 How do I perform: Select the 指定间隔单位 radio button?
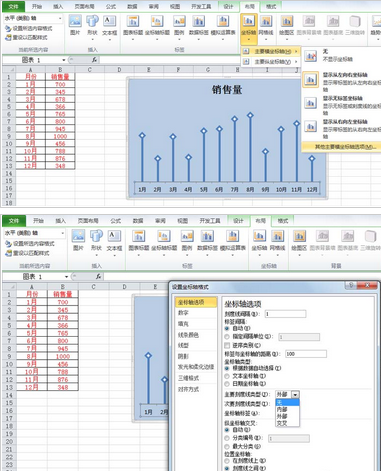[x=227, y=337]
